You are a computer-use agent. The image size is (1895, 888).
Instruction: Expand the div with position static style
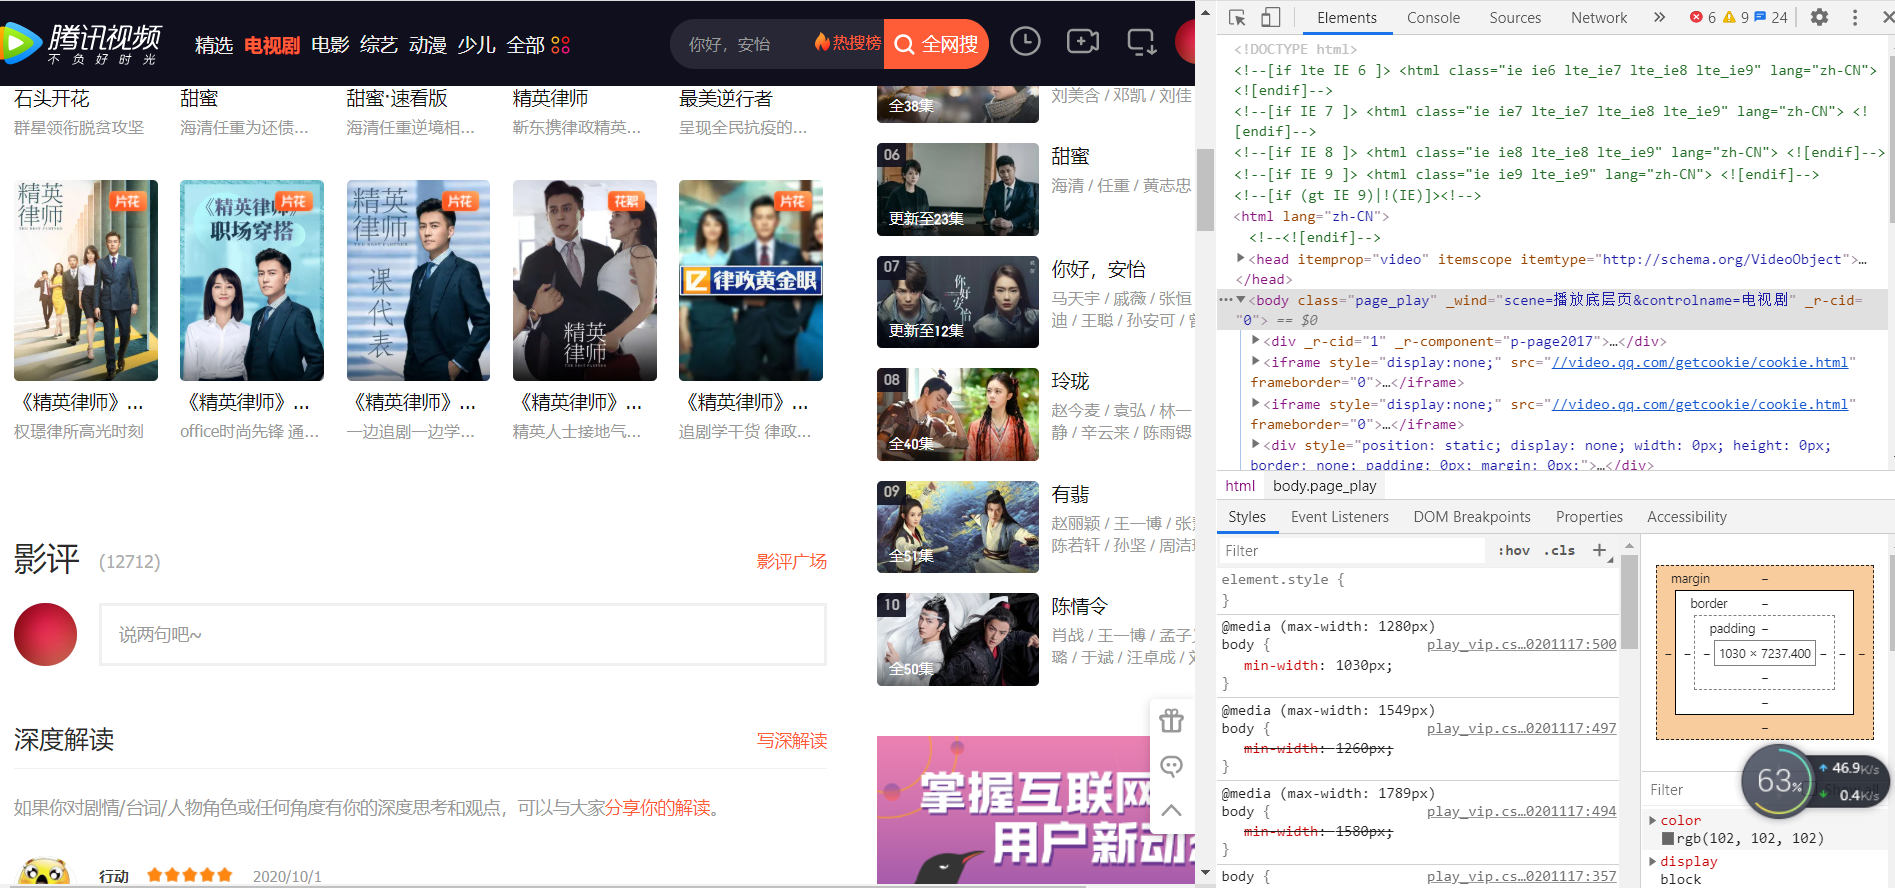[x=1256, y=445]
